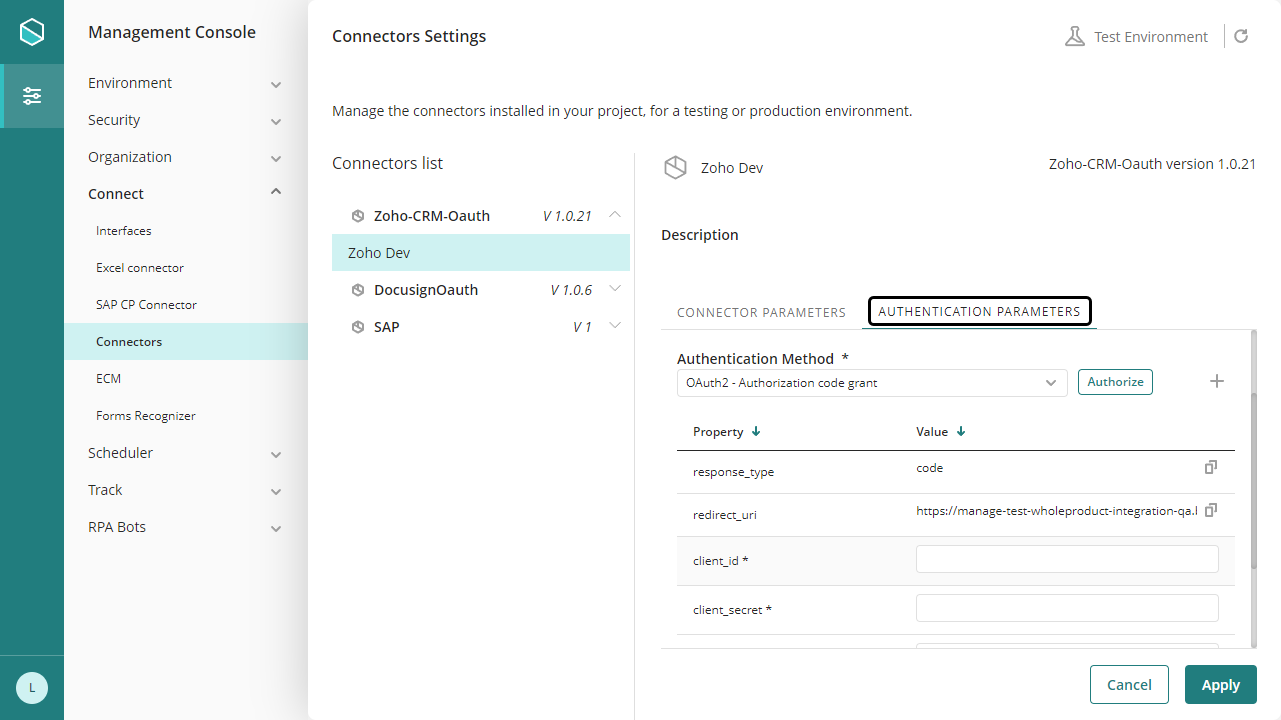Screen dimensions: 1281x720
Task: Focus the client_id input field
Action: point(1067,559)
